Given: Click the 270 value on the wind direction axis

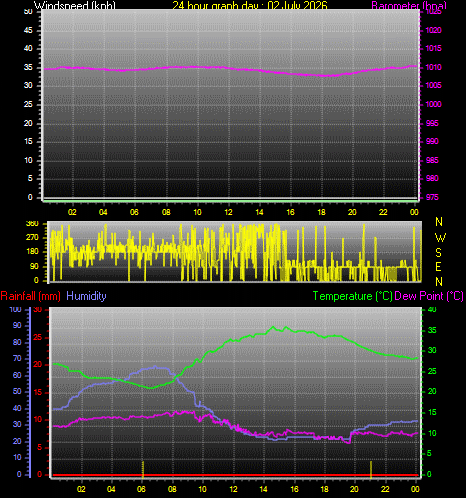Looking at the screenshot, I should click(x=32, y=238).
